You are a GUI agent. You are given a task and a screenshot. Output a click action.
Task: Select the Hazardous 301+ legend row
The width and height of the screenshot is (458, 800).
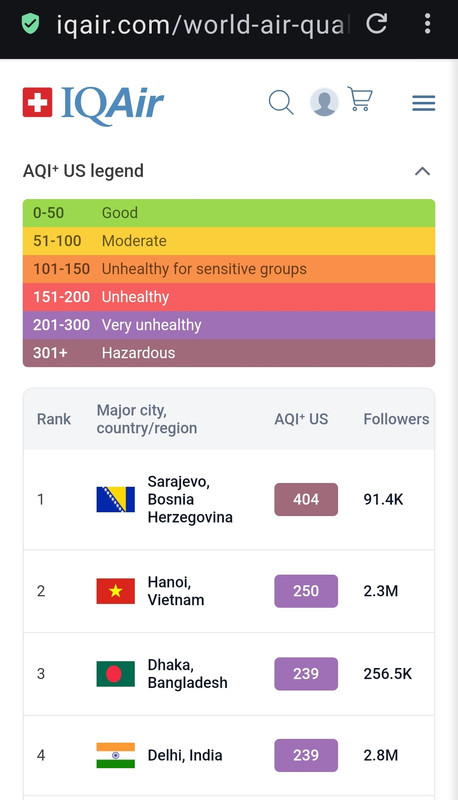(229, 353)
